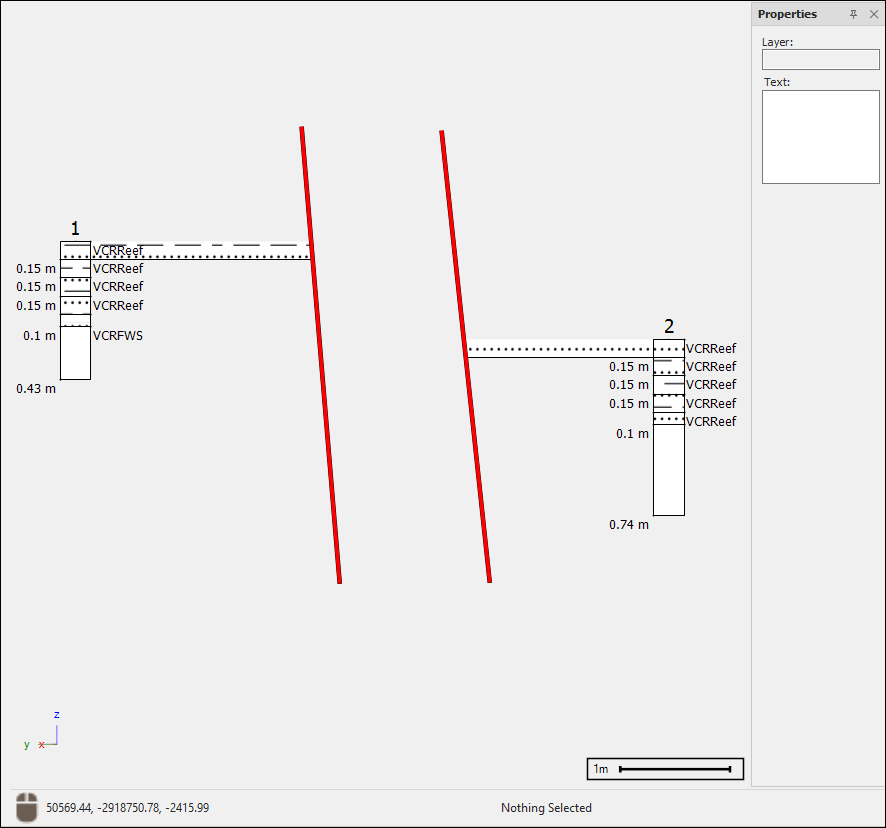Click the mouse icon in status bar
This screenshot has height=828, width=886.
tap(27, 807)
